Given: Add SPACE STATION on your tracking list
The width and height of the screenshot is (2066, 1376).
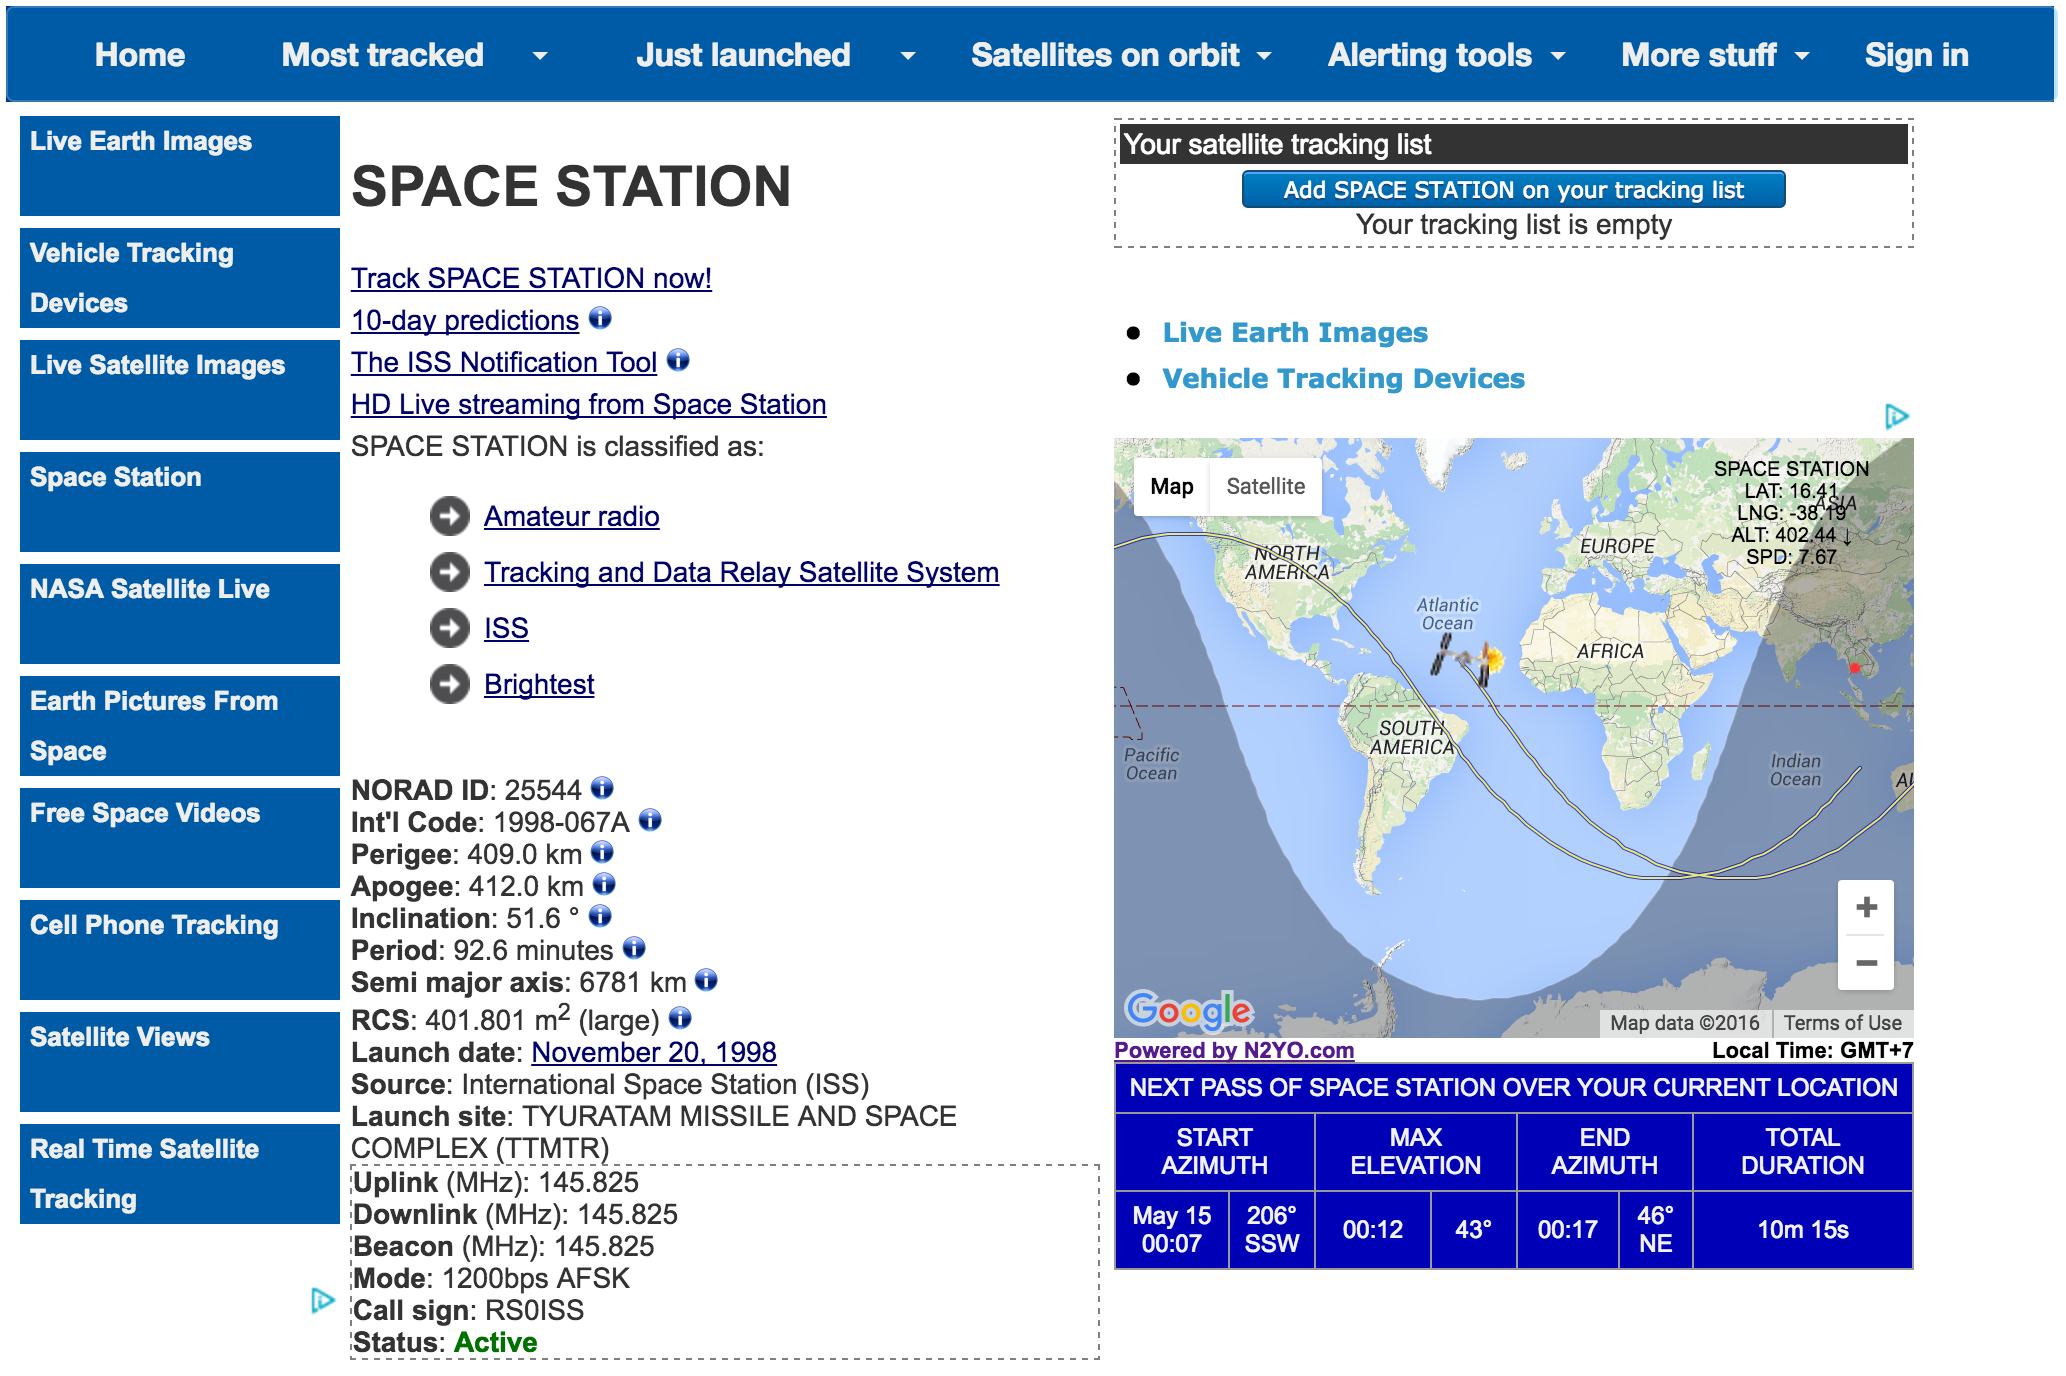Looking at the screenshot, I should point(1513,189).
